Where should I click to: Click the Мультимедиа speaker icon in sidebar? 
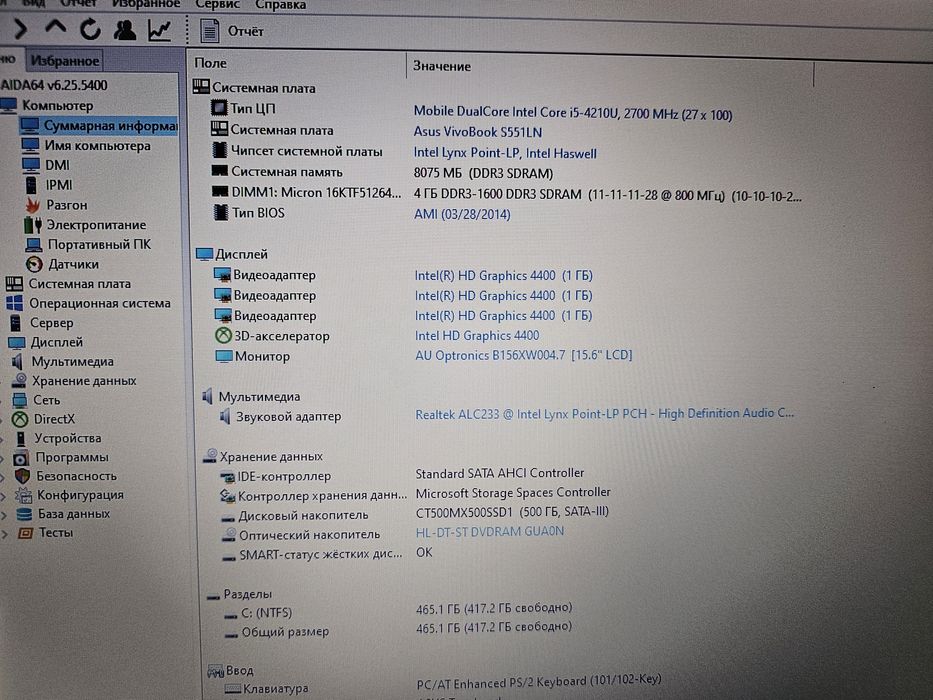click(x=17, y=361)
